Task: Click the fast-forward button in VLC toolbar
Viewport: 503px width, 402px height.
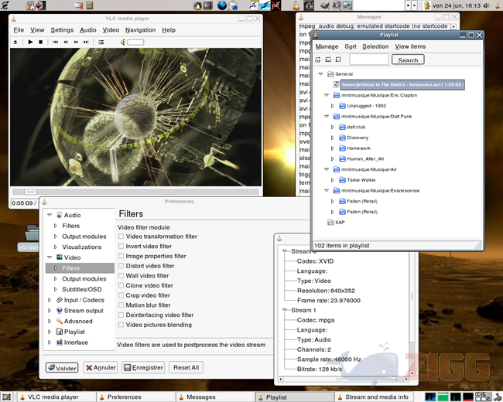Action: [76, 42]
